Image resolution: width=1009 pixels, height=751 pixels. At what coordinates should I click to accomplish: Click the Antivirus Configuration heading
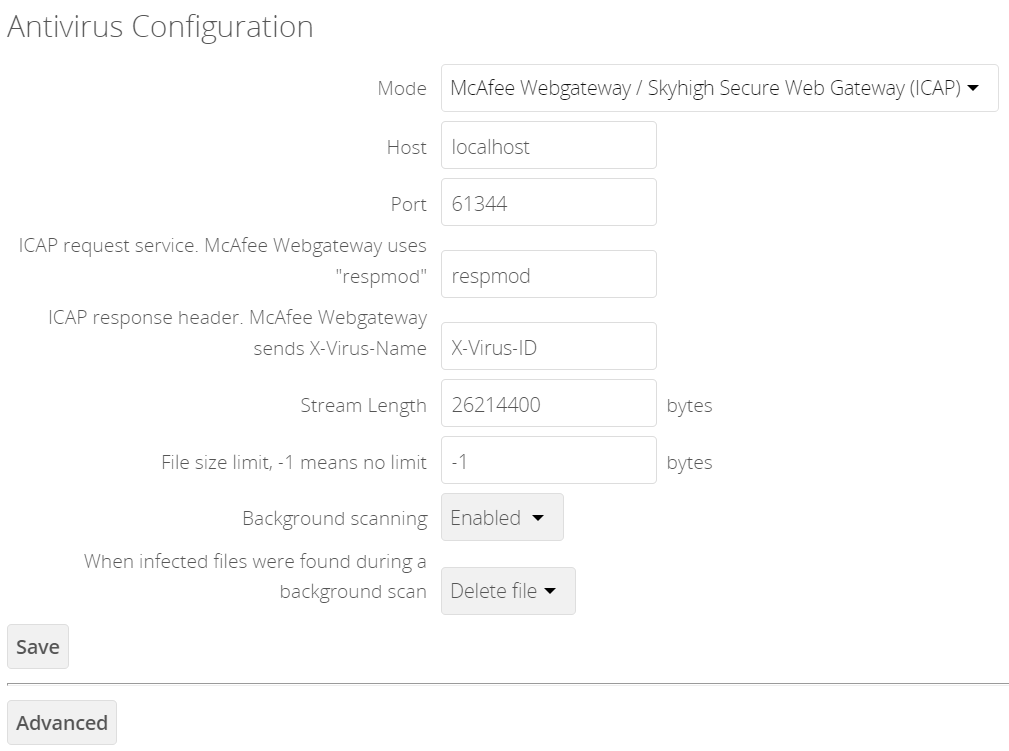[160, 27]
